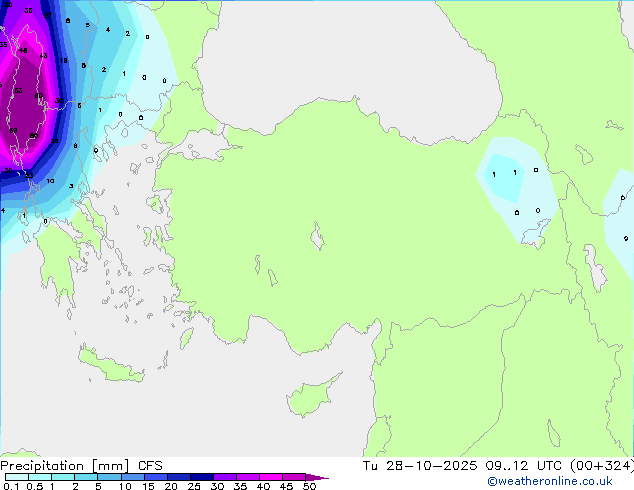The height and width of the screenshot is (490, 634).
Task: Click the island of Crete on the map
Action: 110,364
